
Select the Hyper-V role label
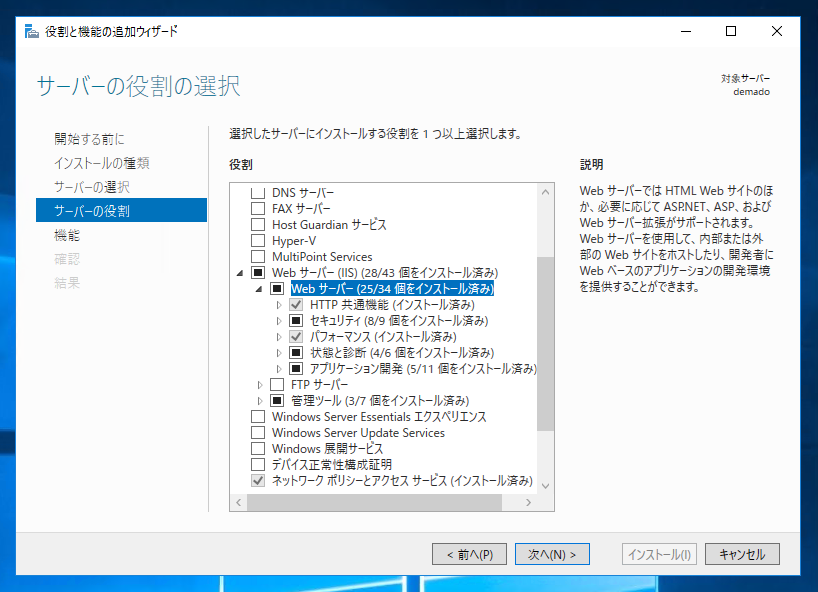(x=294, y=241)
